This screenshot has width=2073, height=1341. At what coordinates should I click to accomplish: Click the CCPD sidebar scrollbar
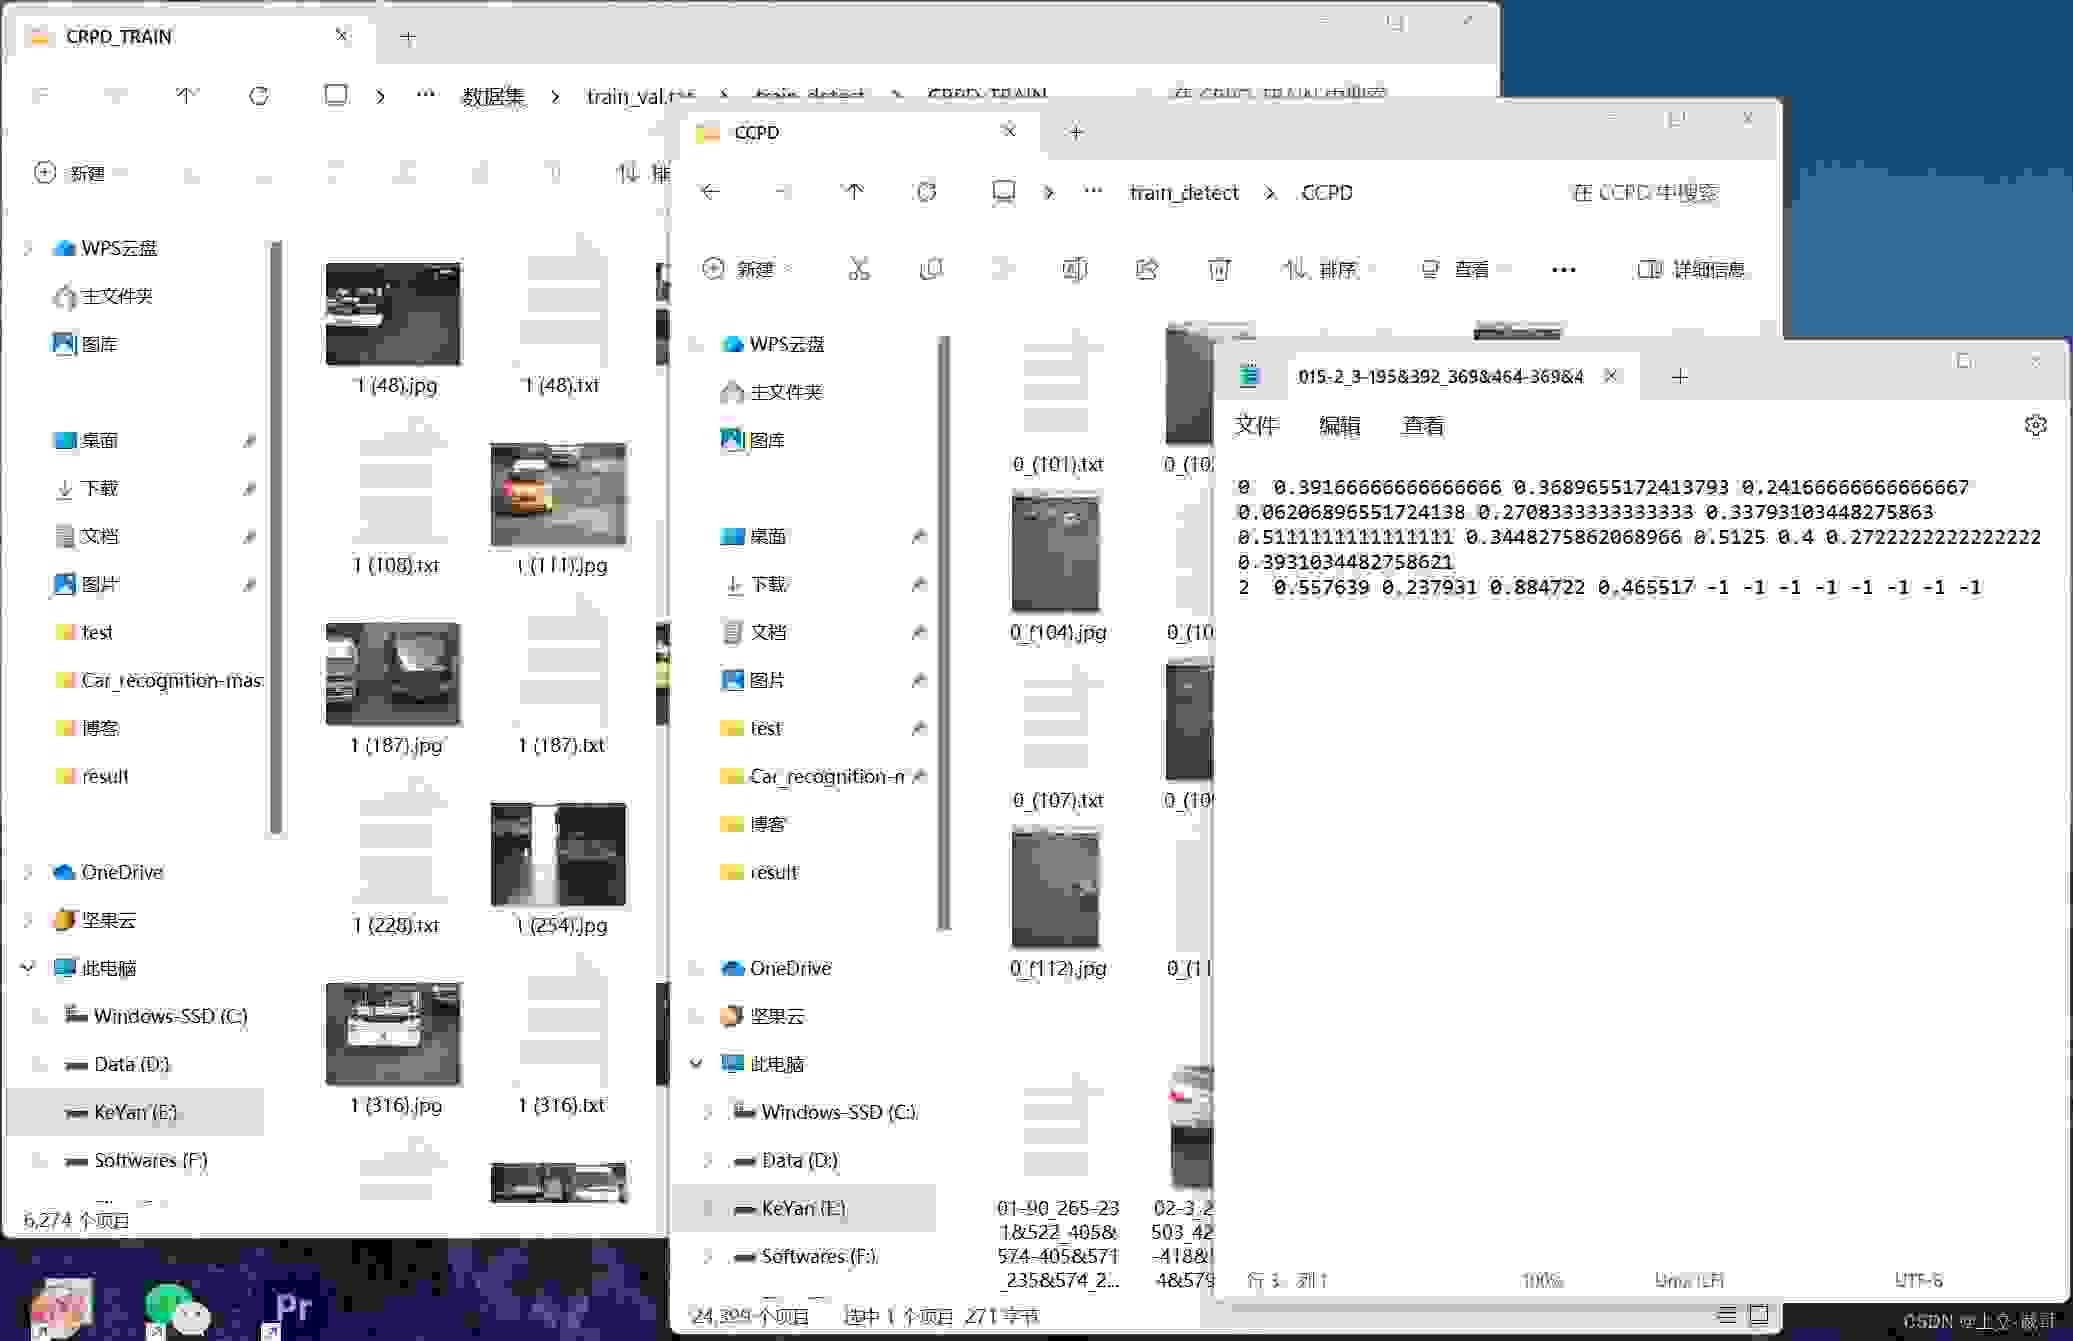(944, 632)
